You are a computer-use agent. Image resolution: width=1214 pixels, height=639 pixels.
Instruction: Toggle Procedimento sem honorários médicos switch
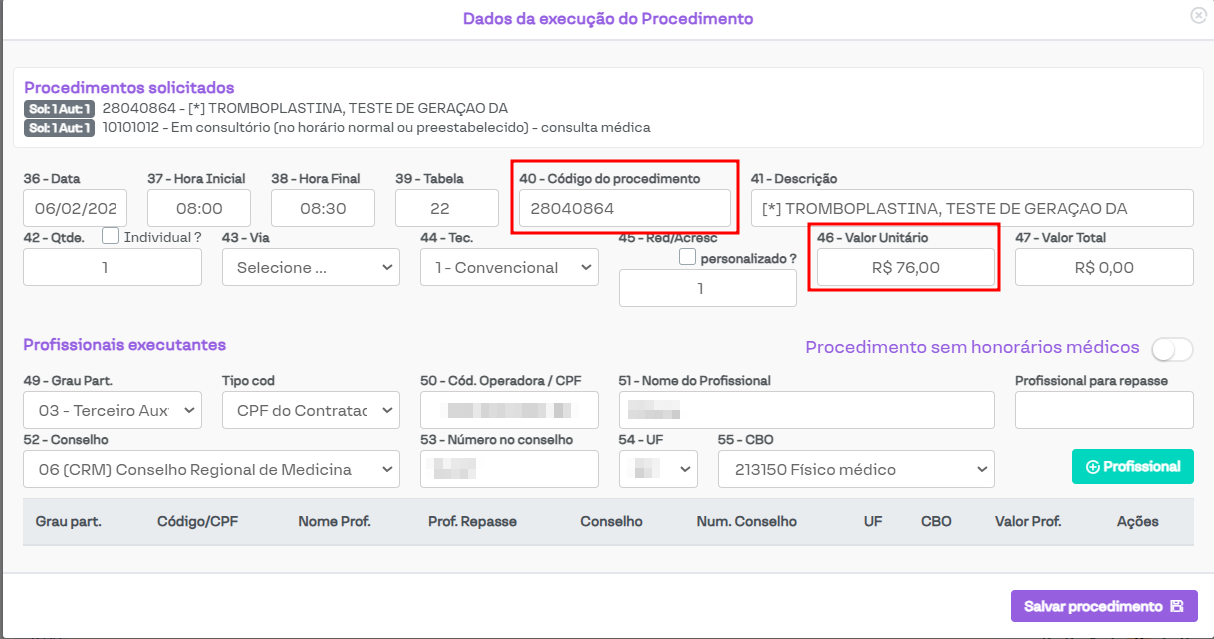1172,348
